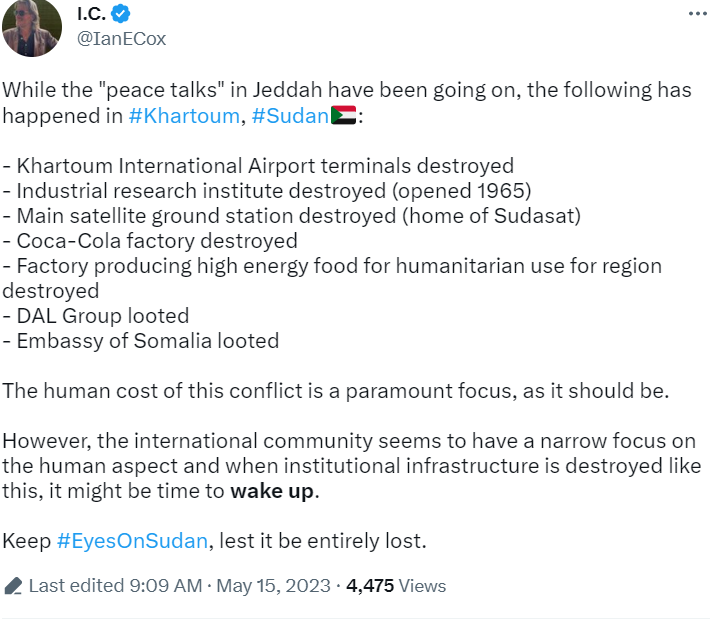Click the display name I.C.

[x=92, y=14]
